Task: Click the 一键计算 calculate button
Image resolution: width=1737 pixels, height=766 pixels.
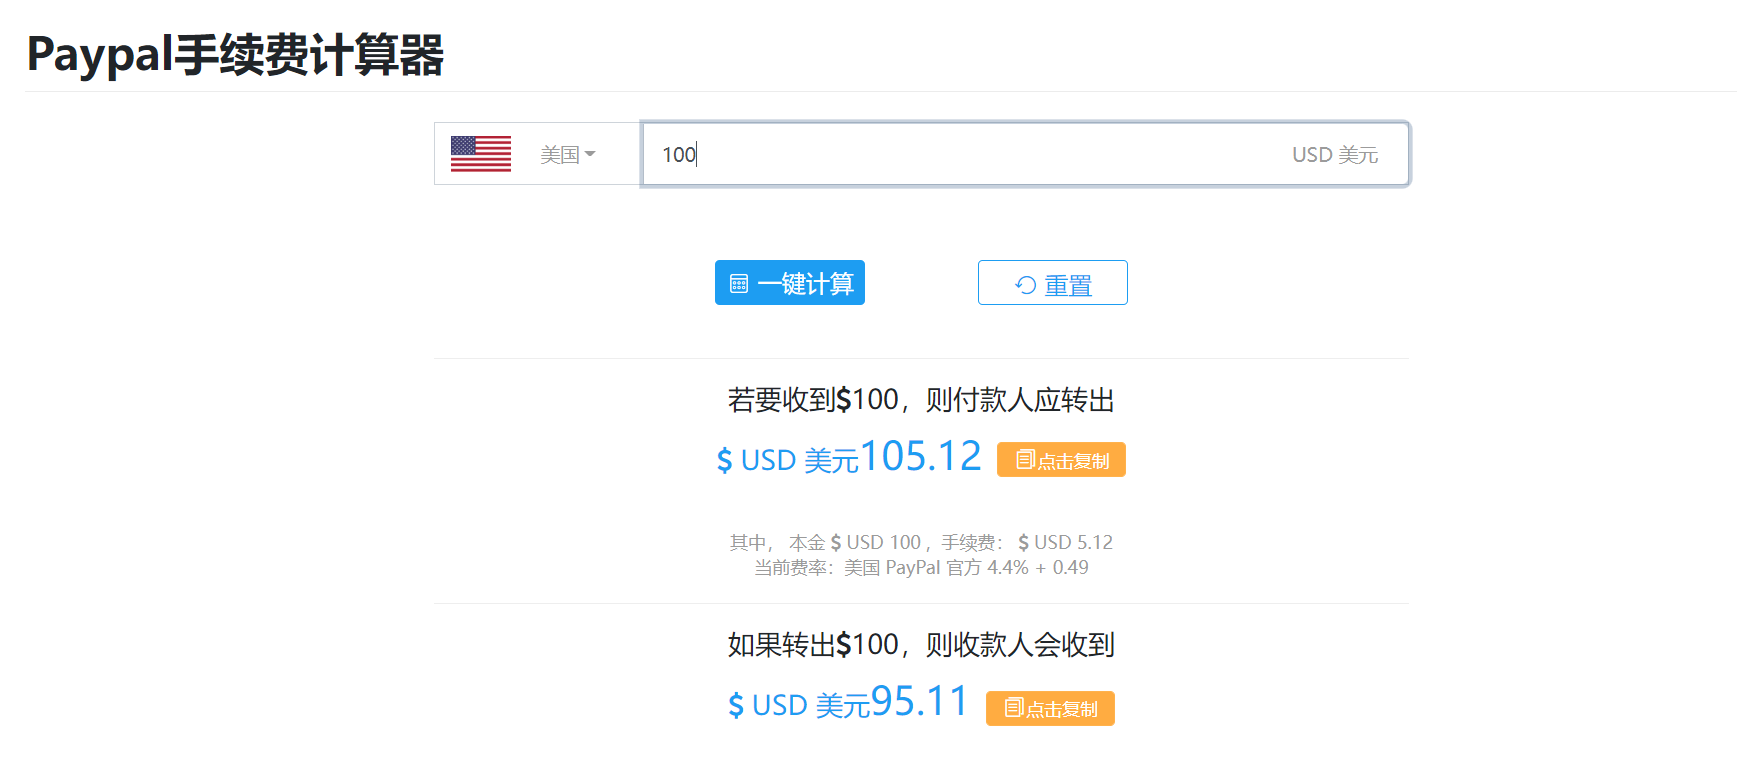Action: pyautogui.click(x=790, y=283)
